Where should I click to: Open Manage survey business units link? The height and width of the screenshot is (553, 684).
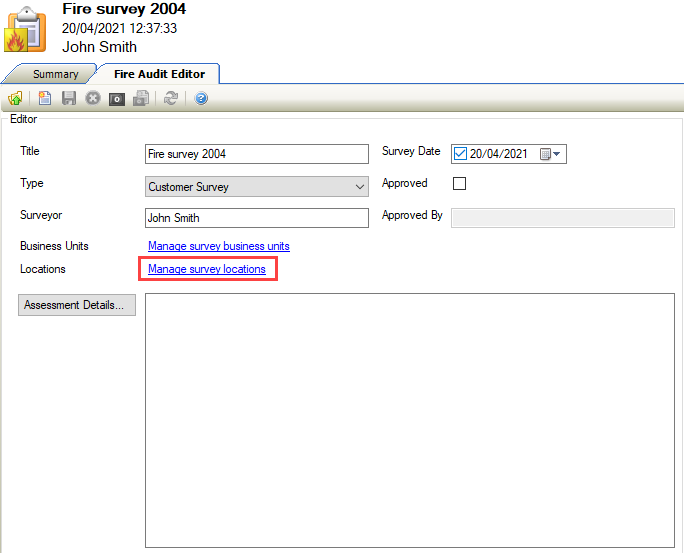[x=219, y=246]
